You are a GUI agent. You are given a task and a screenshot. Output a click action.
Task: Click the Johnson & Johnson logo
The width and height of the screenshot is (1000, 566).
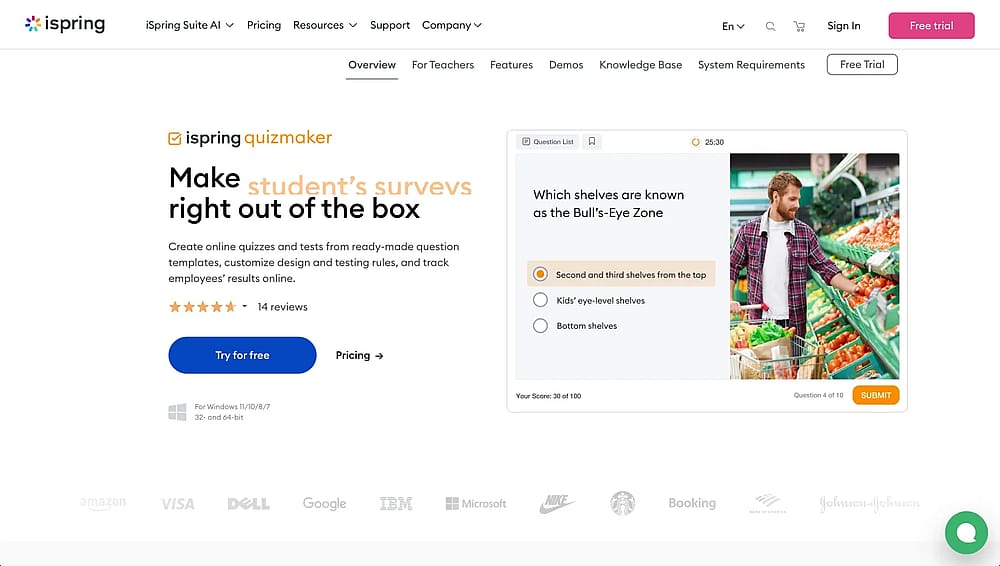(x=870, y=503)
